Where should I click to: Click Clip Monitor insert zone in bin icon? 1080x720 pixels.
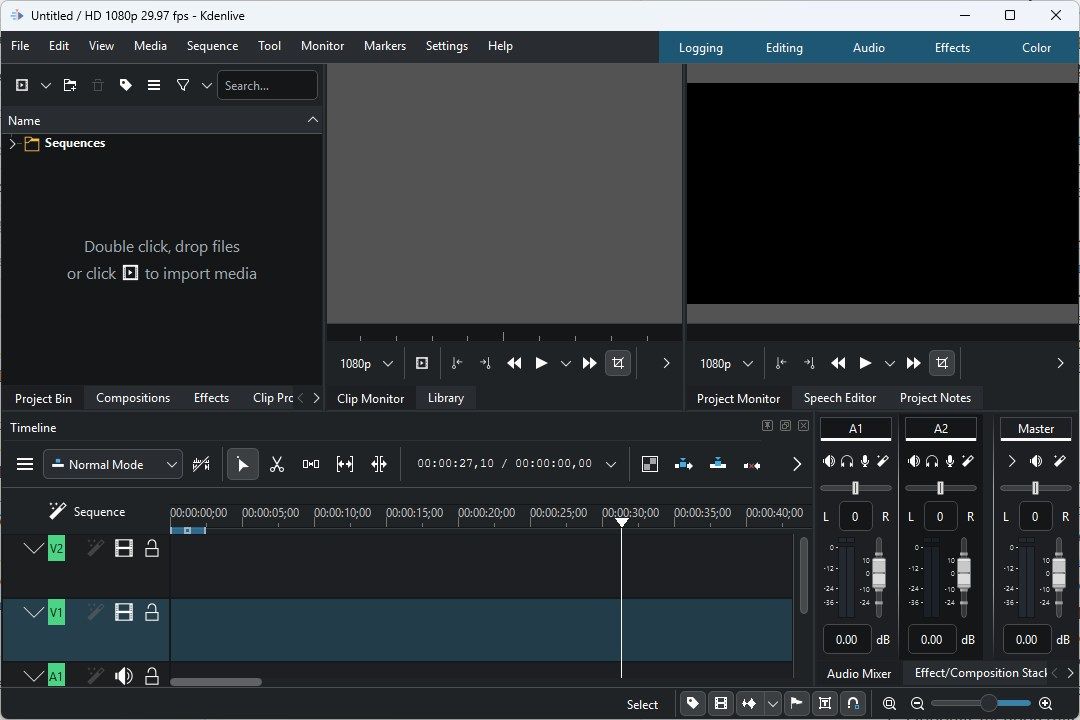click(x=422, y=363)
